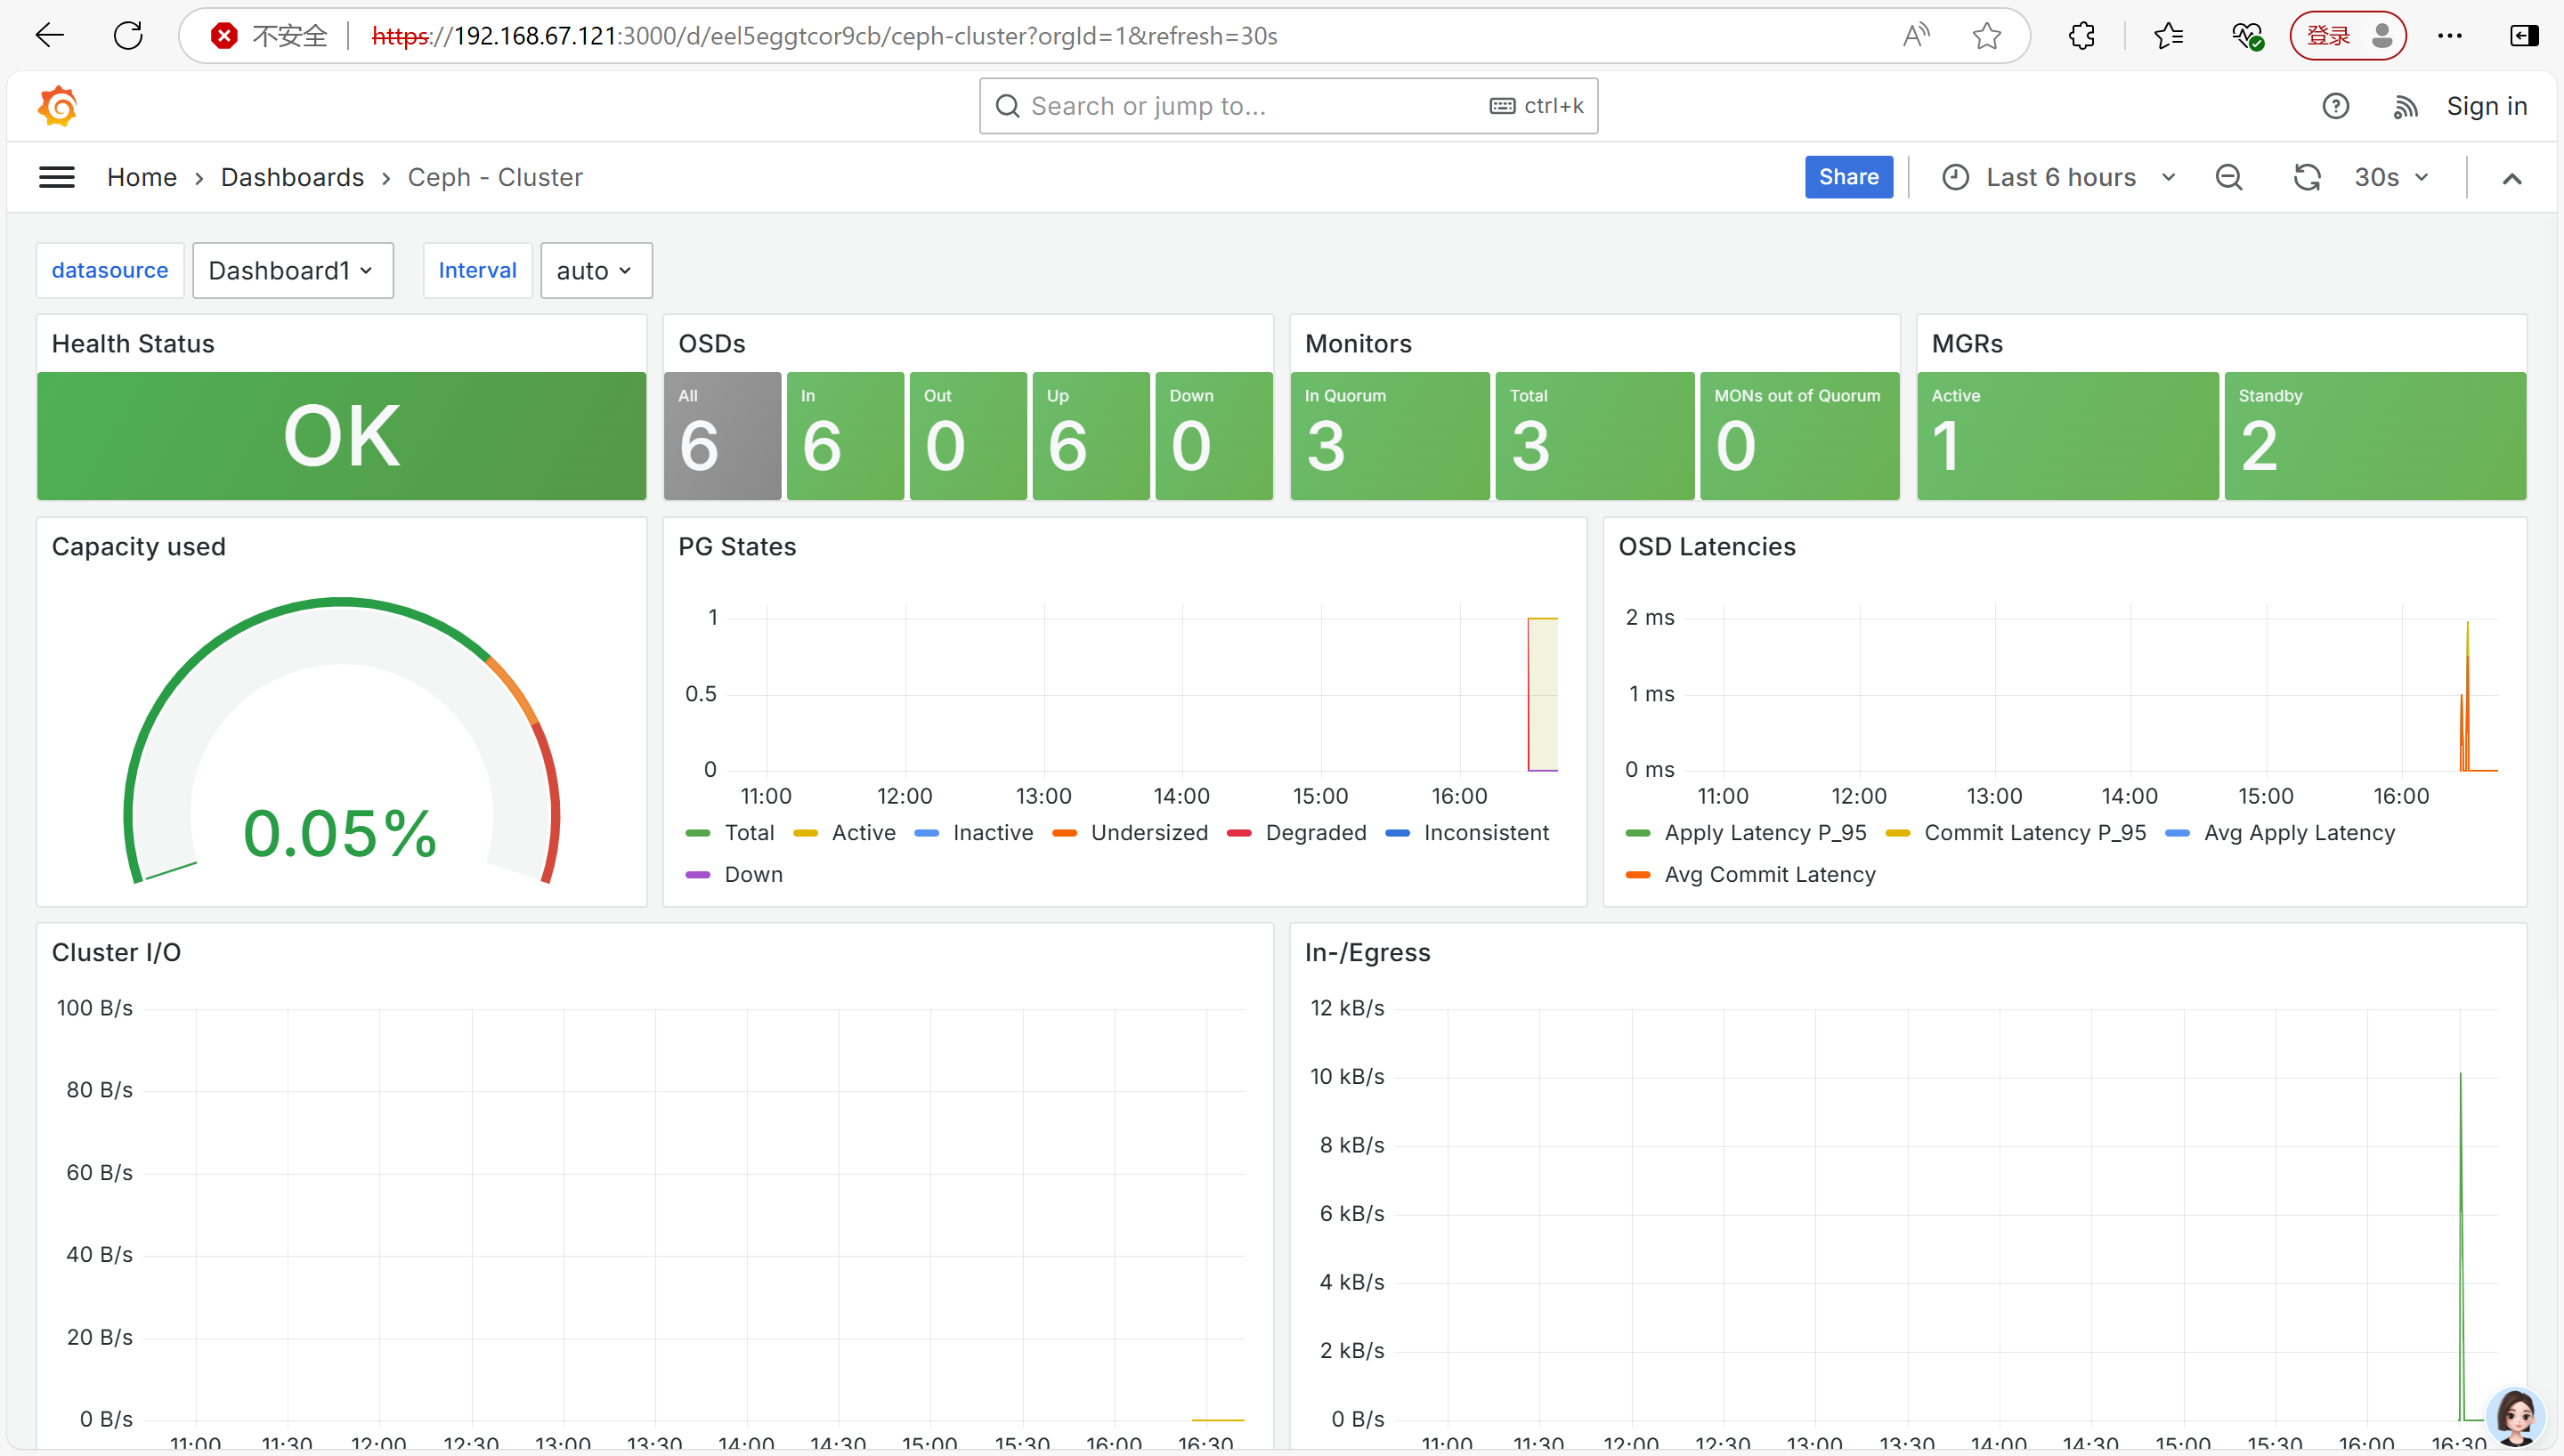Image resolution: width=2564 pixels, height=1456 pixels.
Task: Click the zoom out time range icon
Action: click(2229, 177)
